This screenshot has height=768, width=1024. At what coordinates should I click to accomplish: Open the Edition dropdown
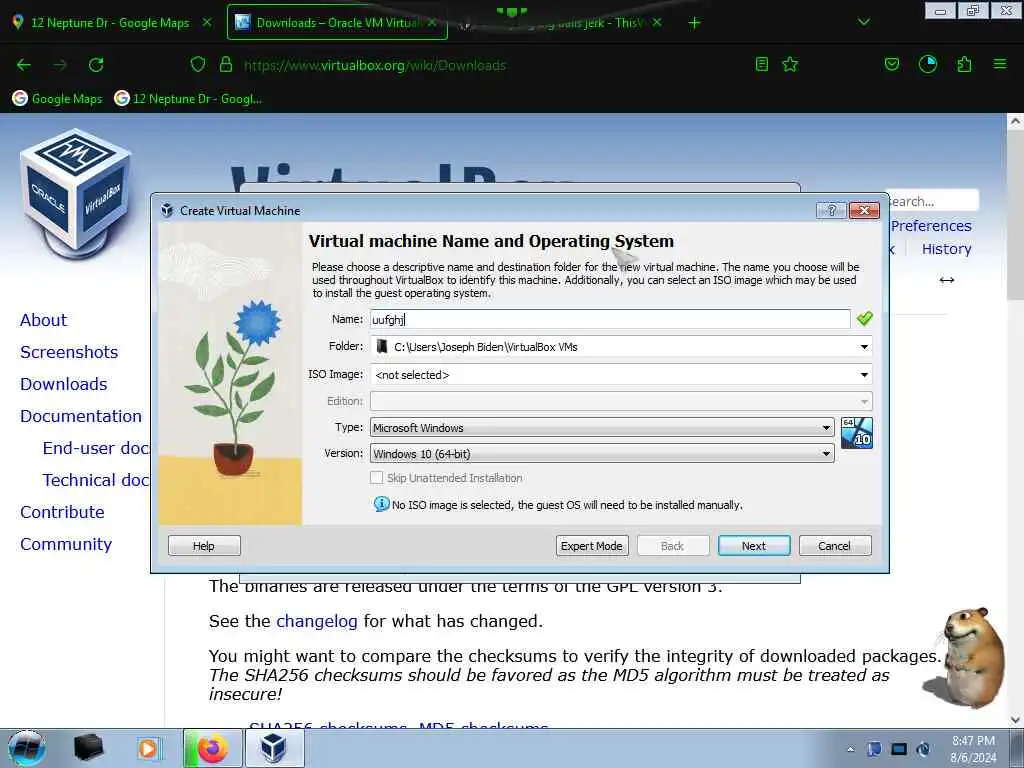click(x=620, y=401)
